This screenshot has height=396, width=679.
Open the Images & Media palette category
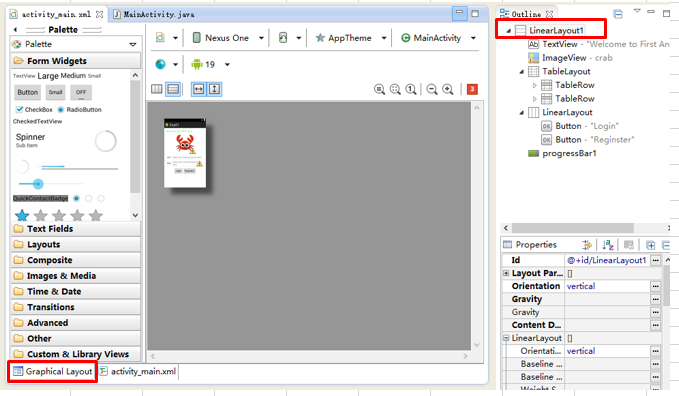coord(76,276)
